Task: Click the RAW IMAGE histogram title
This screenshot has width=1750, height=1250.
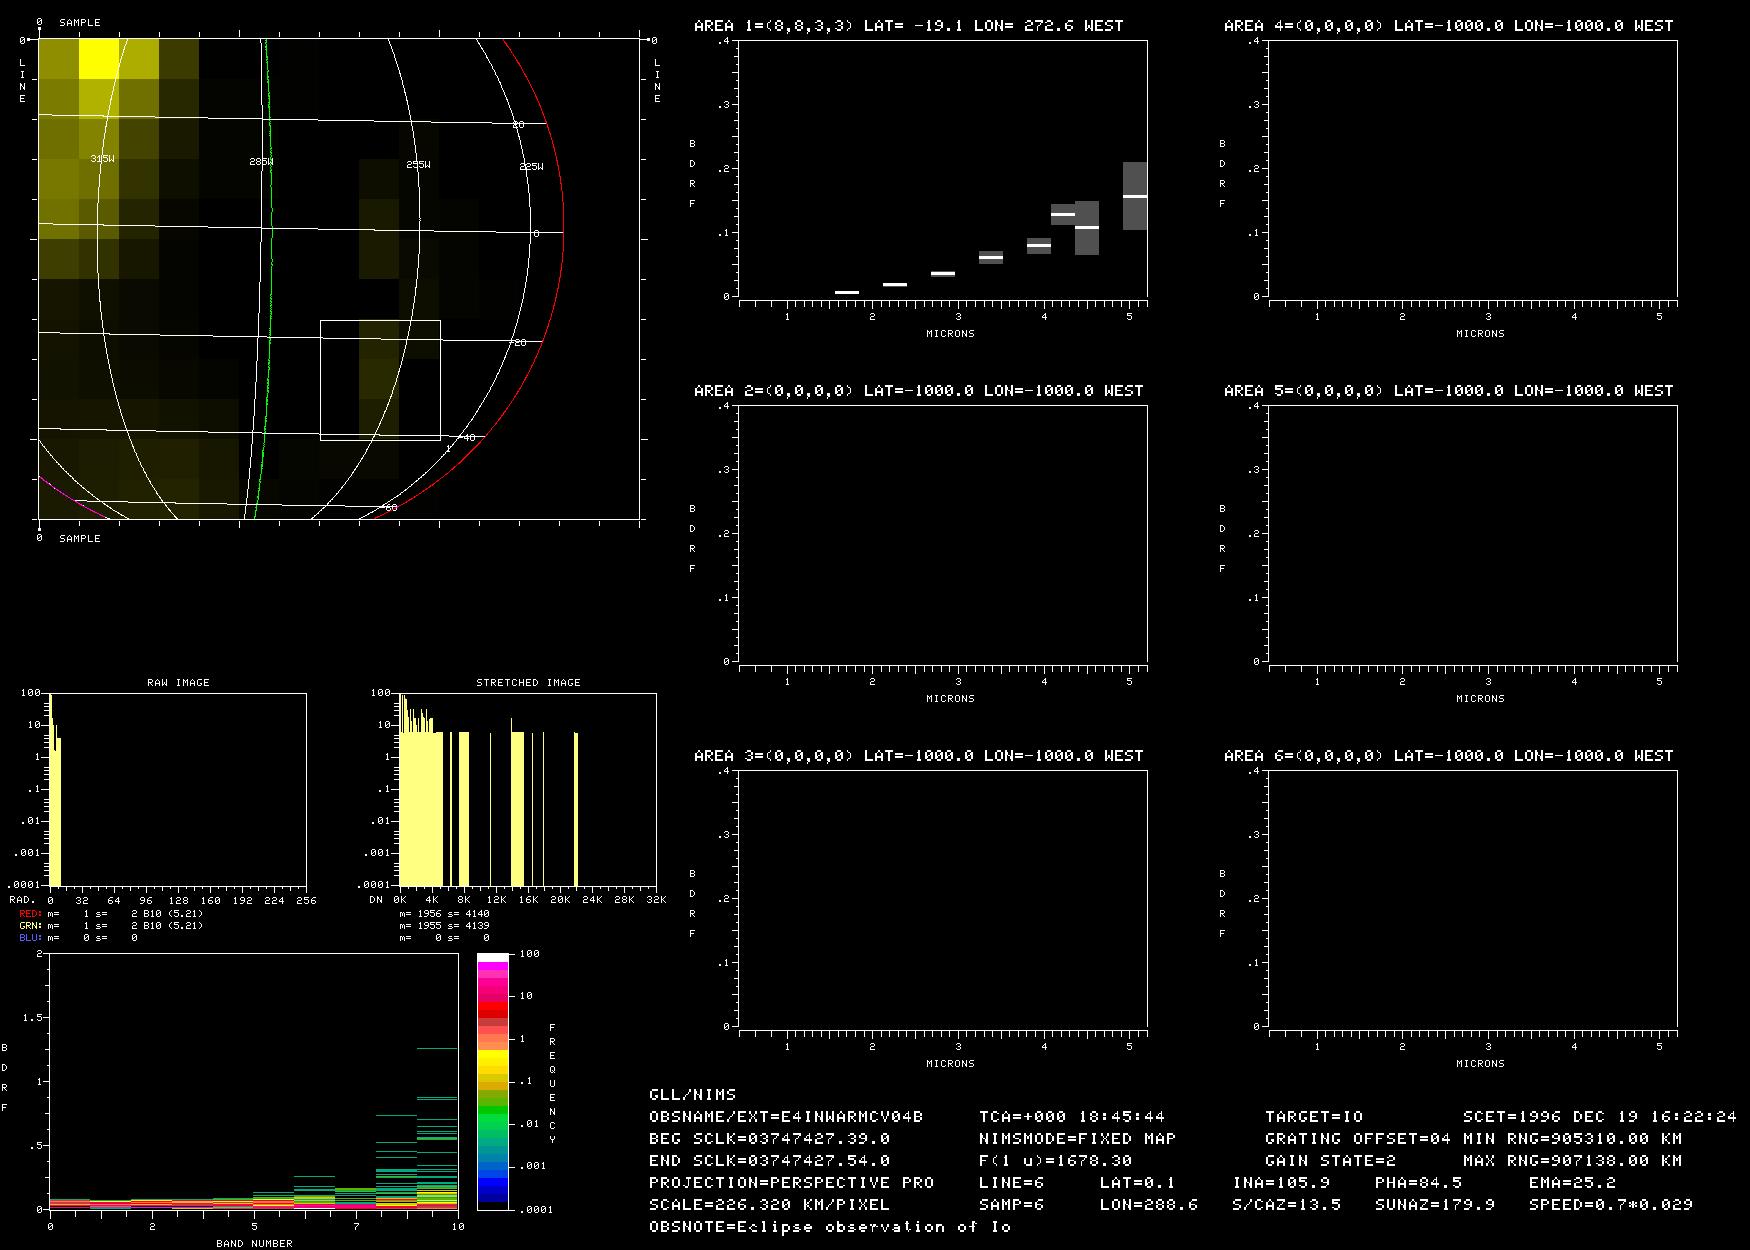Action: (x=178, y=682)
